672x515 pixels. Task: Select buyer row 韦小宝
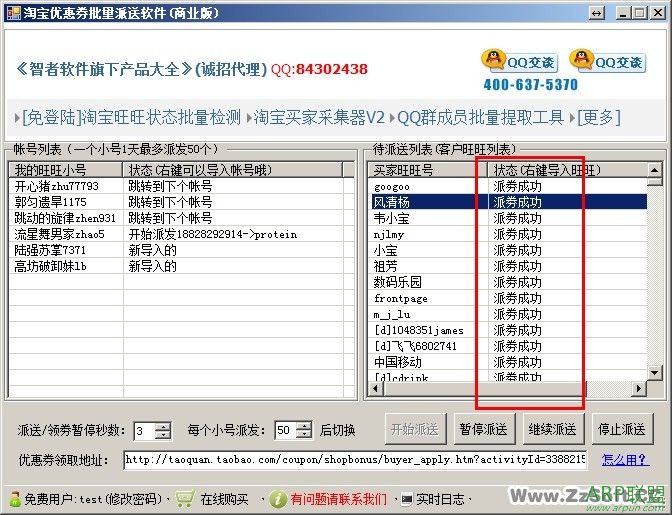pyautogui.click(x=508, y=218)
